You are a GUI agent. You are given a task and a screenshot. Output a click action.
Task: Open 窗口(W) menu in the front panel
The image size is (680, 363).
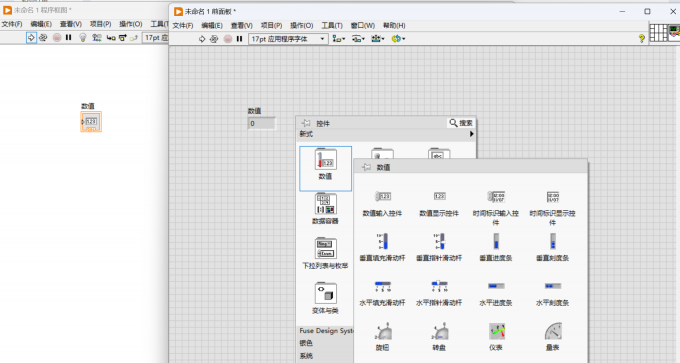363,26
